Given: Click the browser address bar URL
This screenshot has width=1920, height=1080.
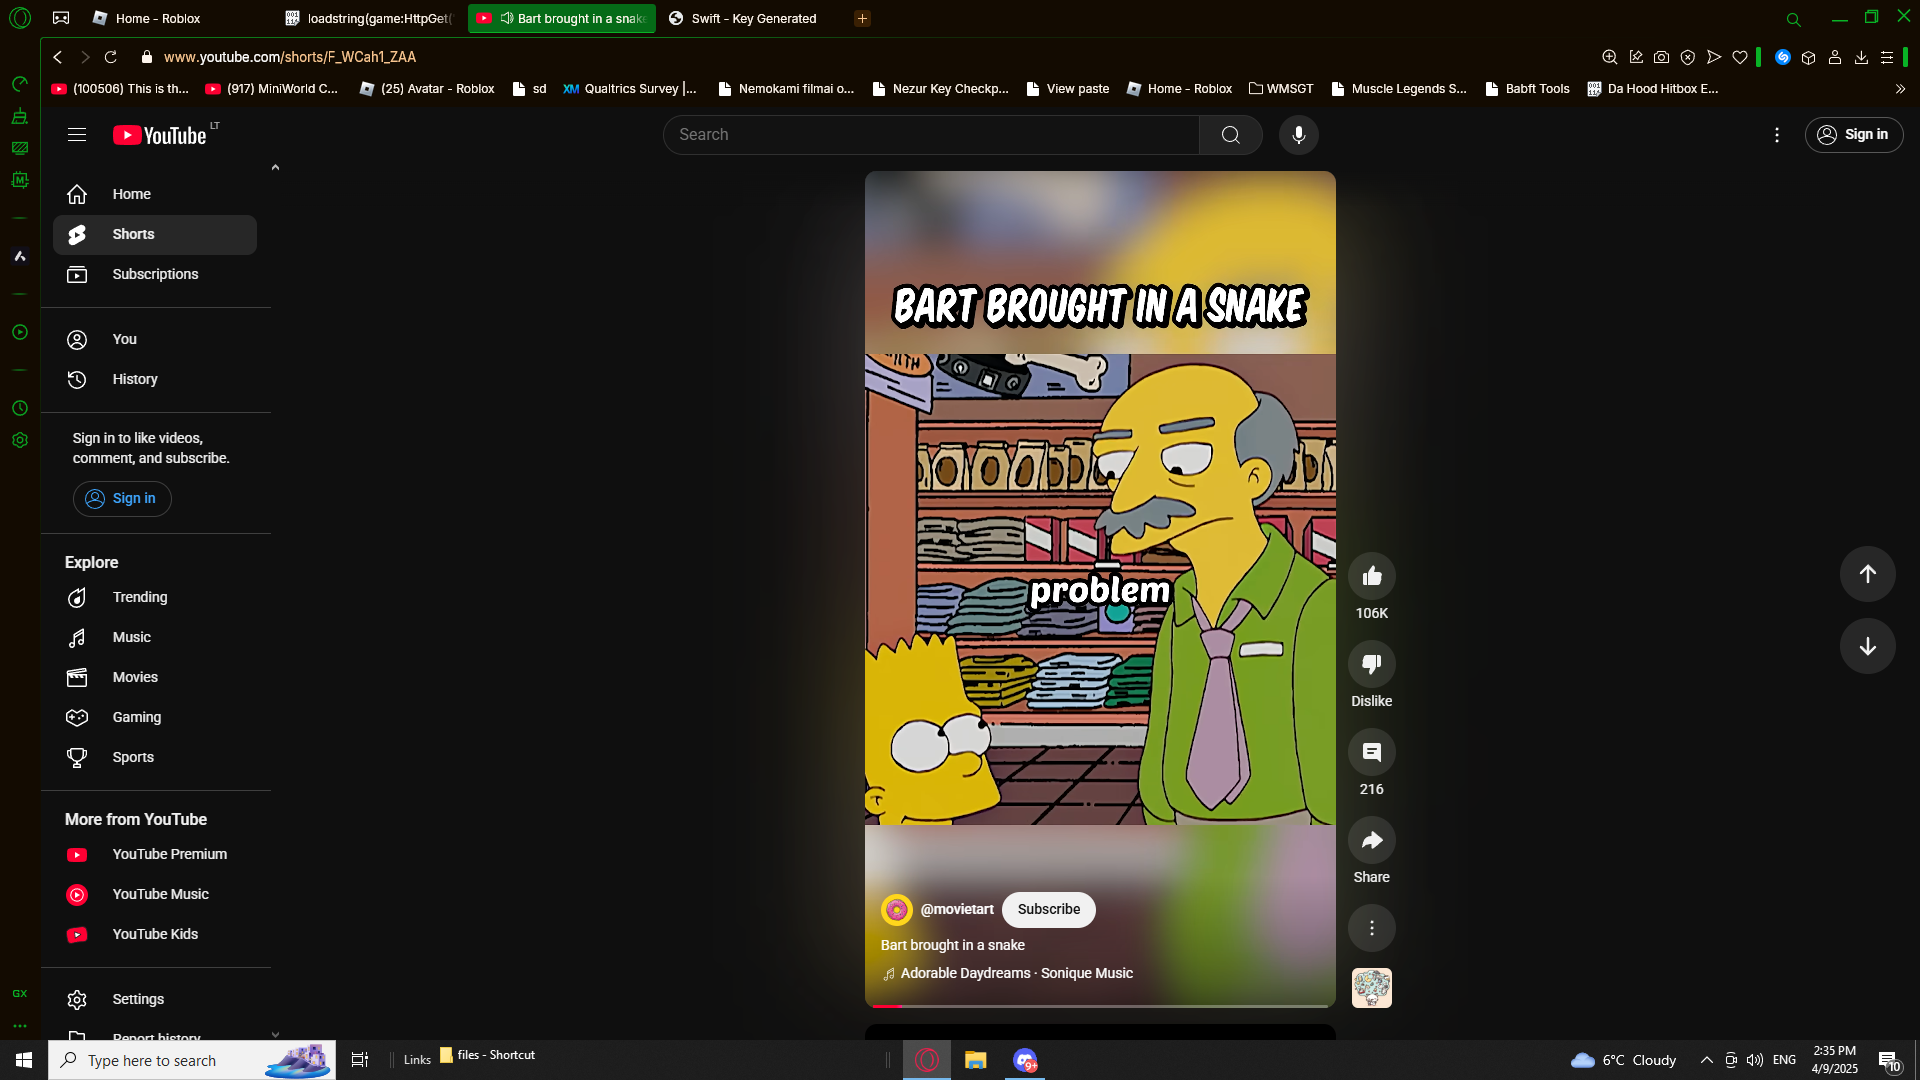Looking at the screenshot, I should coord(289,57).
